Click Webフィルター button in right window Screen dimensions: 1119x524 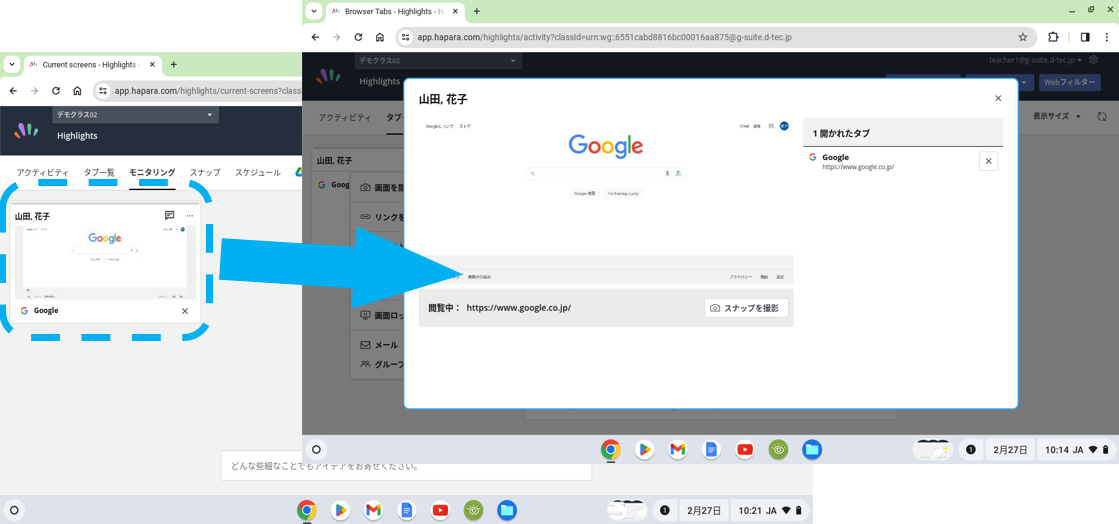click(1068, 83)
